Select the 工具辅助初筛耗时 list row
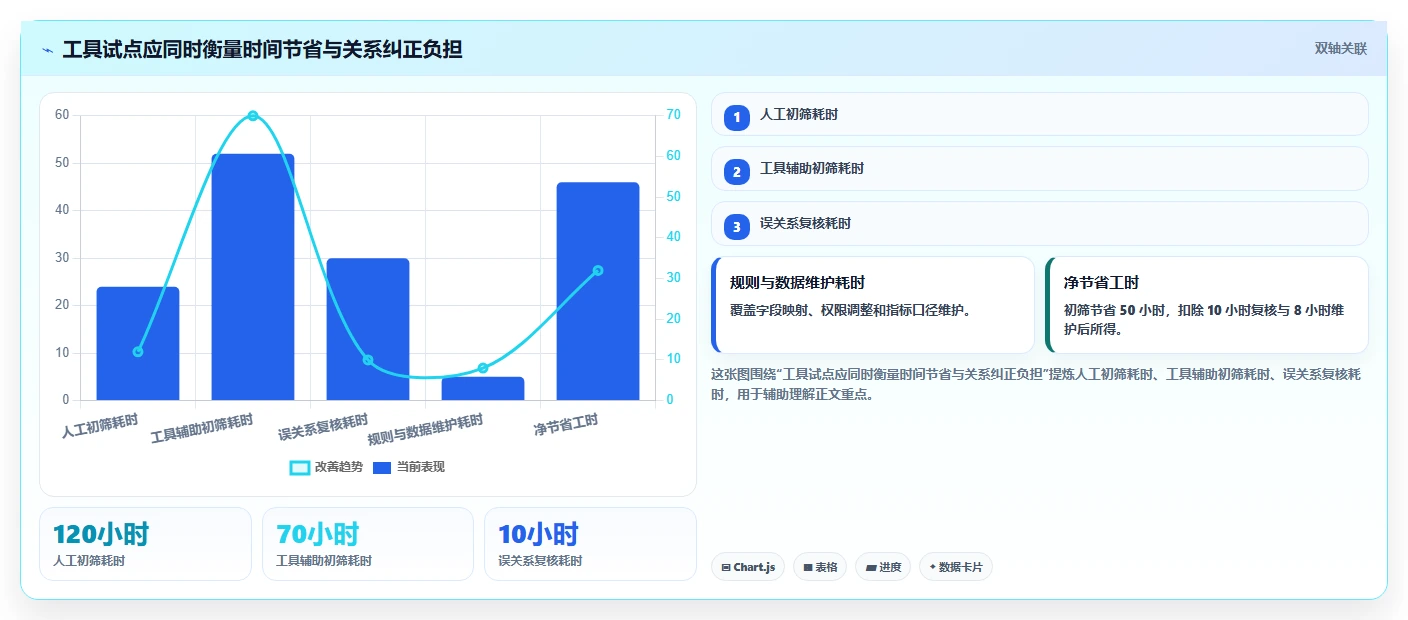 click(1039, 169)
